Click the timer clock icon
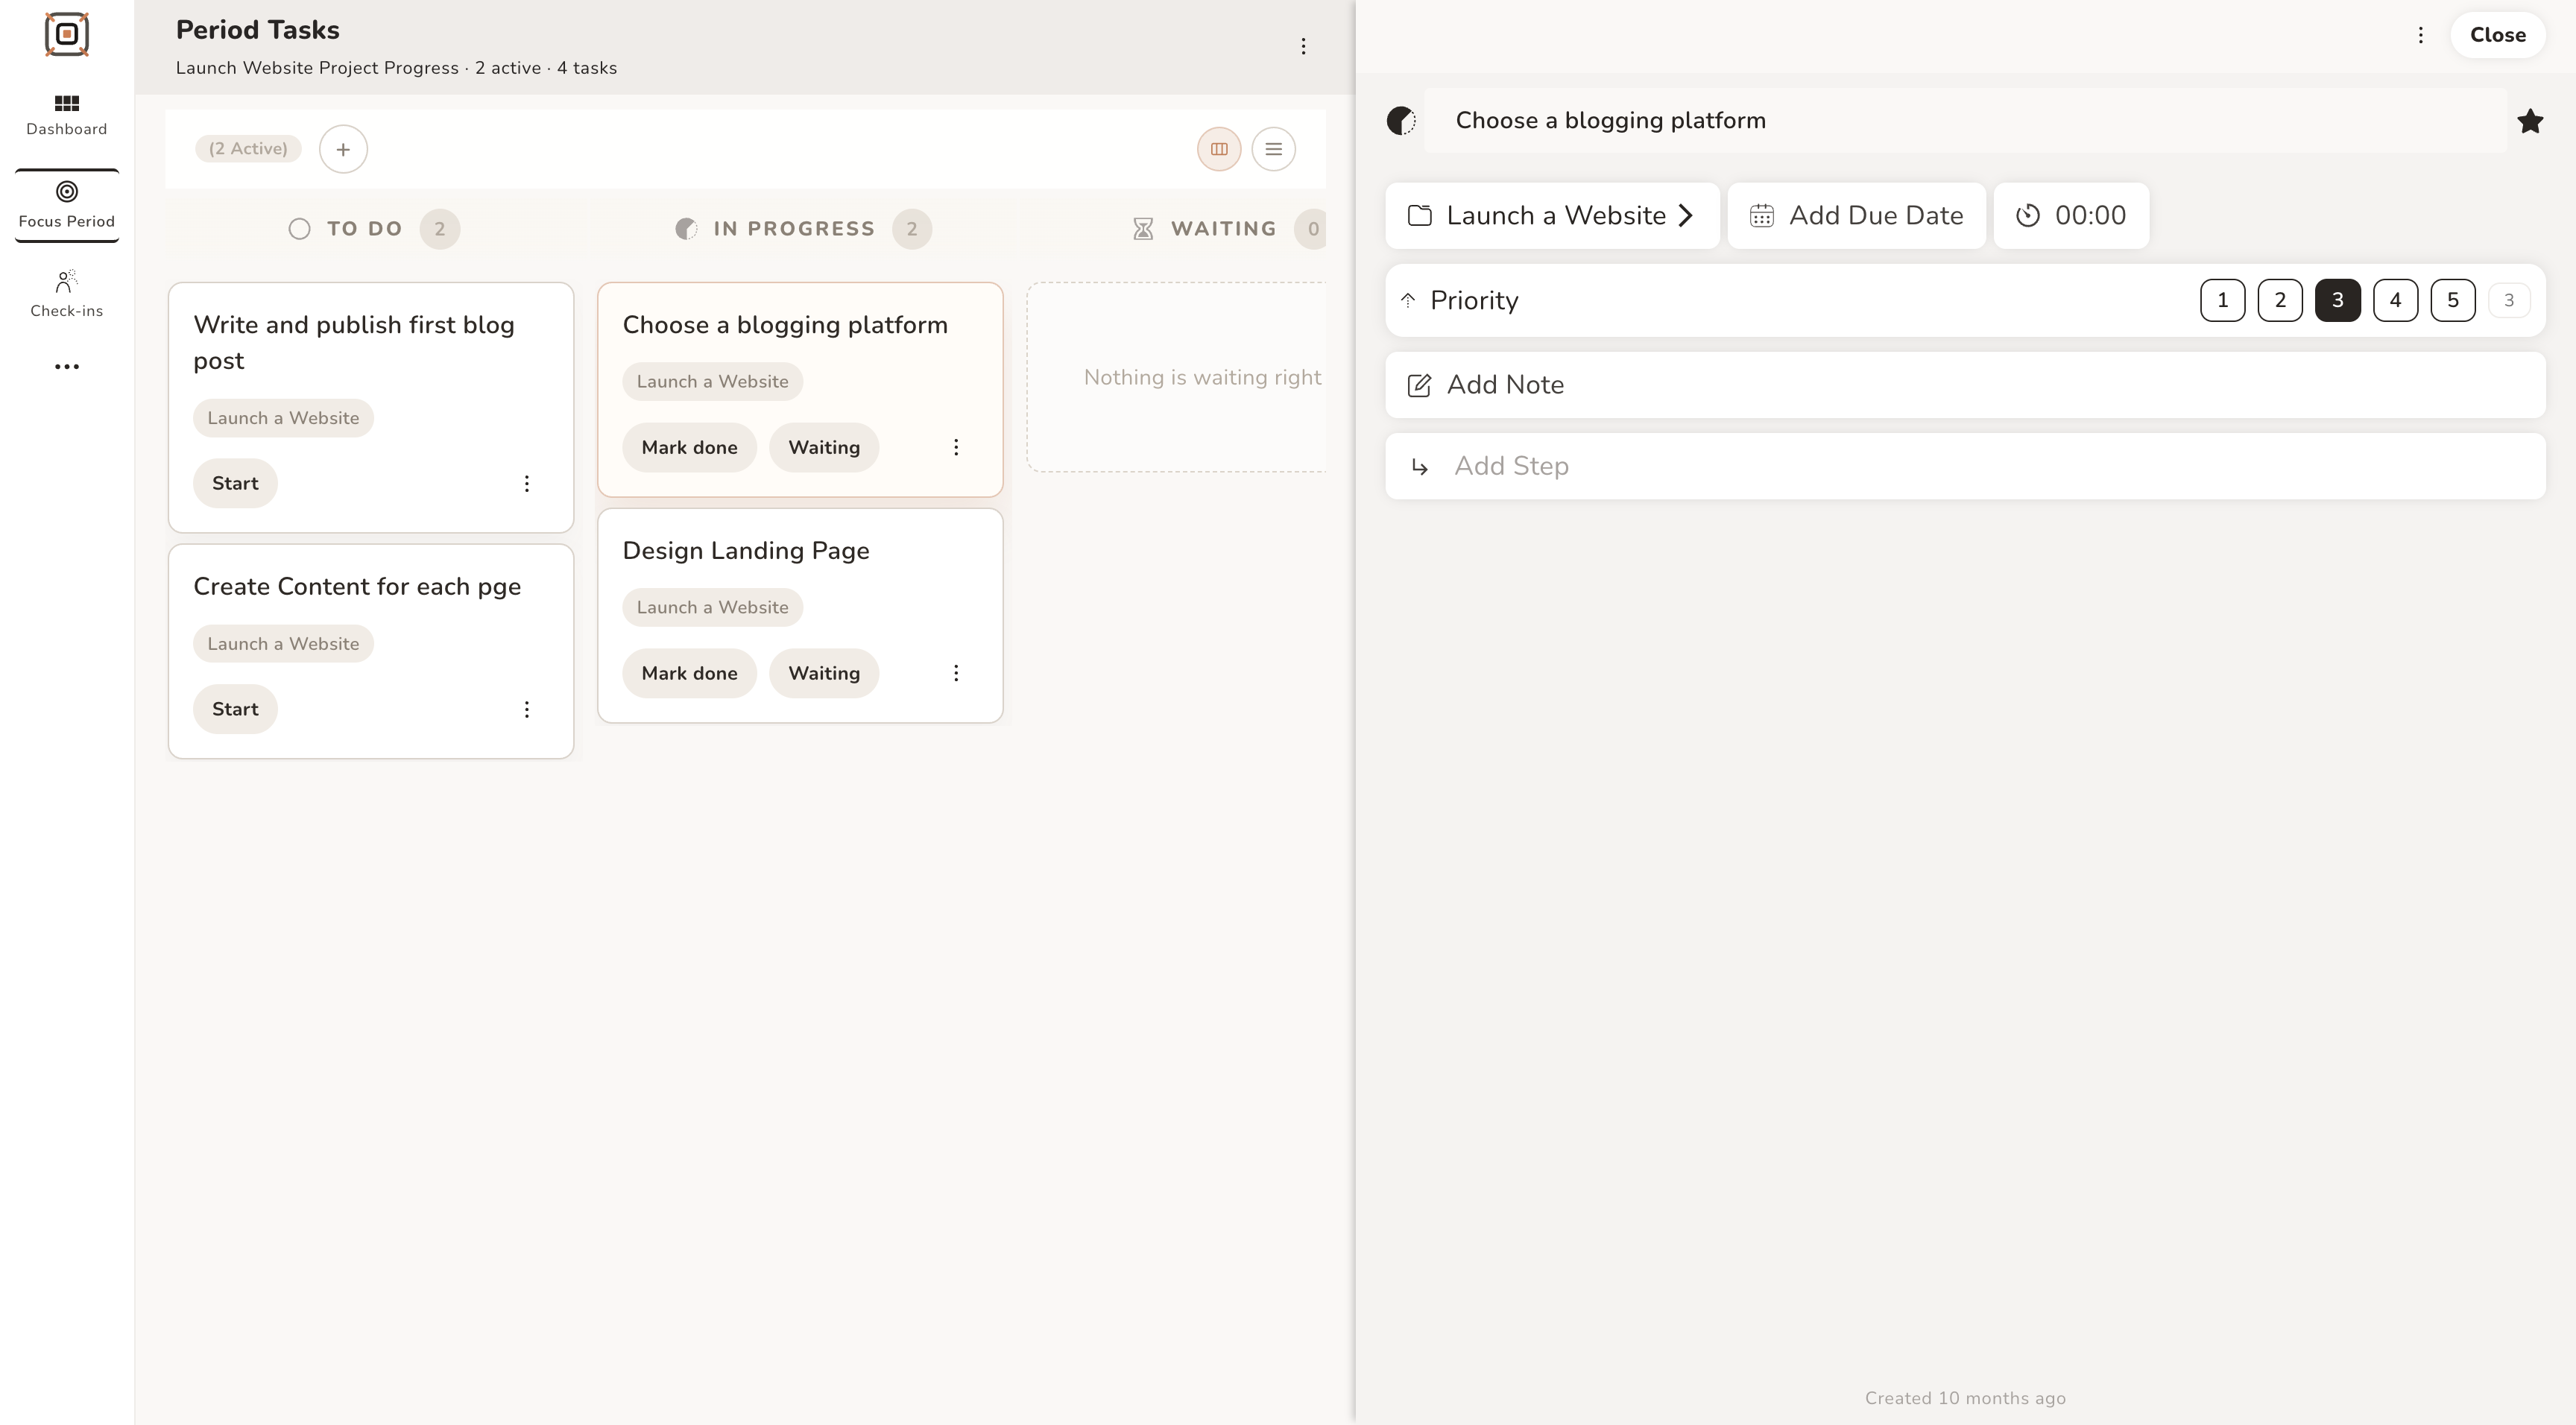The image size is (2576, 1425). (x=2027, y=216)
